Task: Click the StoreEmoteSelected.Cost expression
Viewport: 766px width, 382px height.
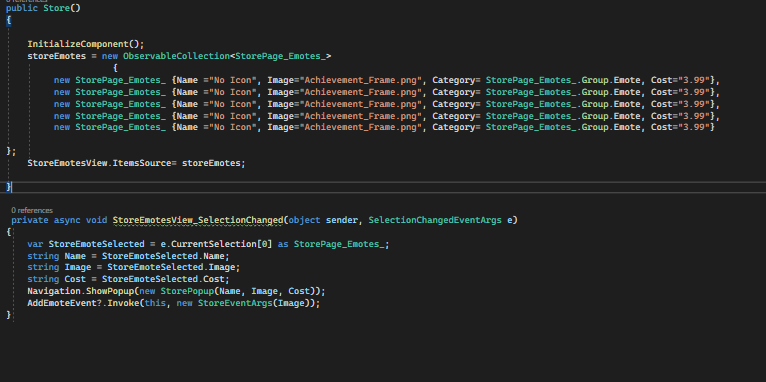Action: point(163,279)
